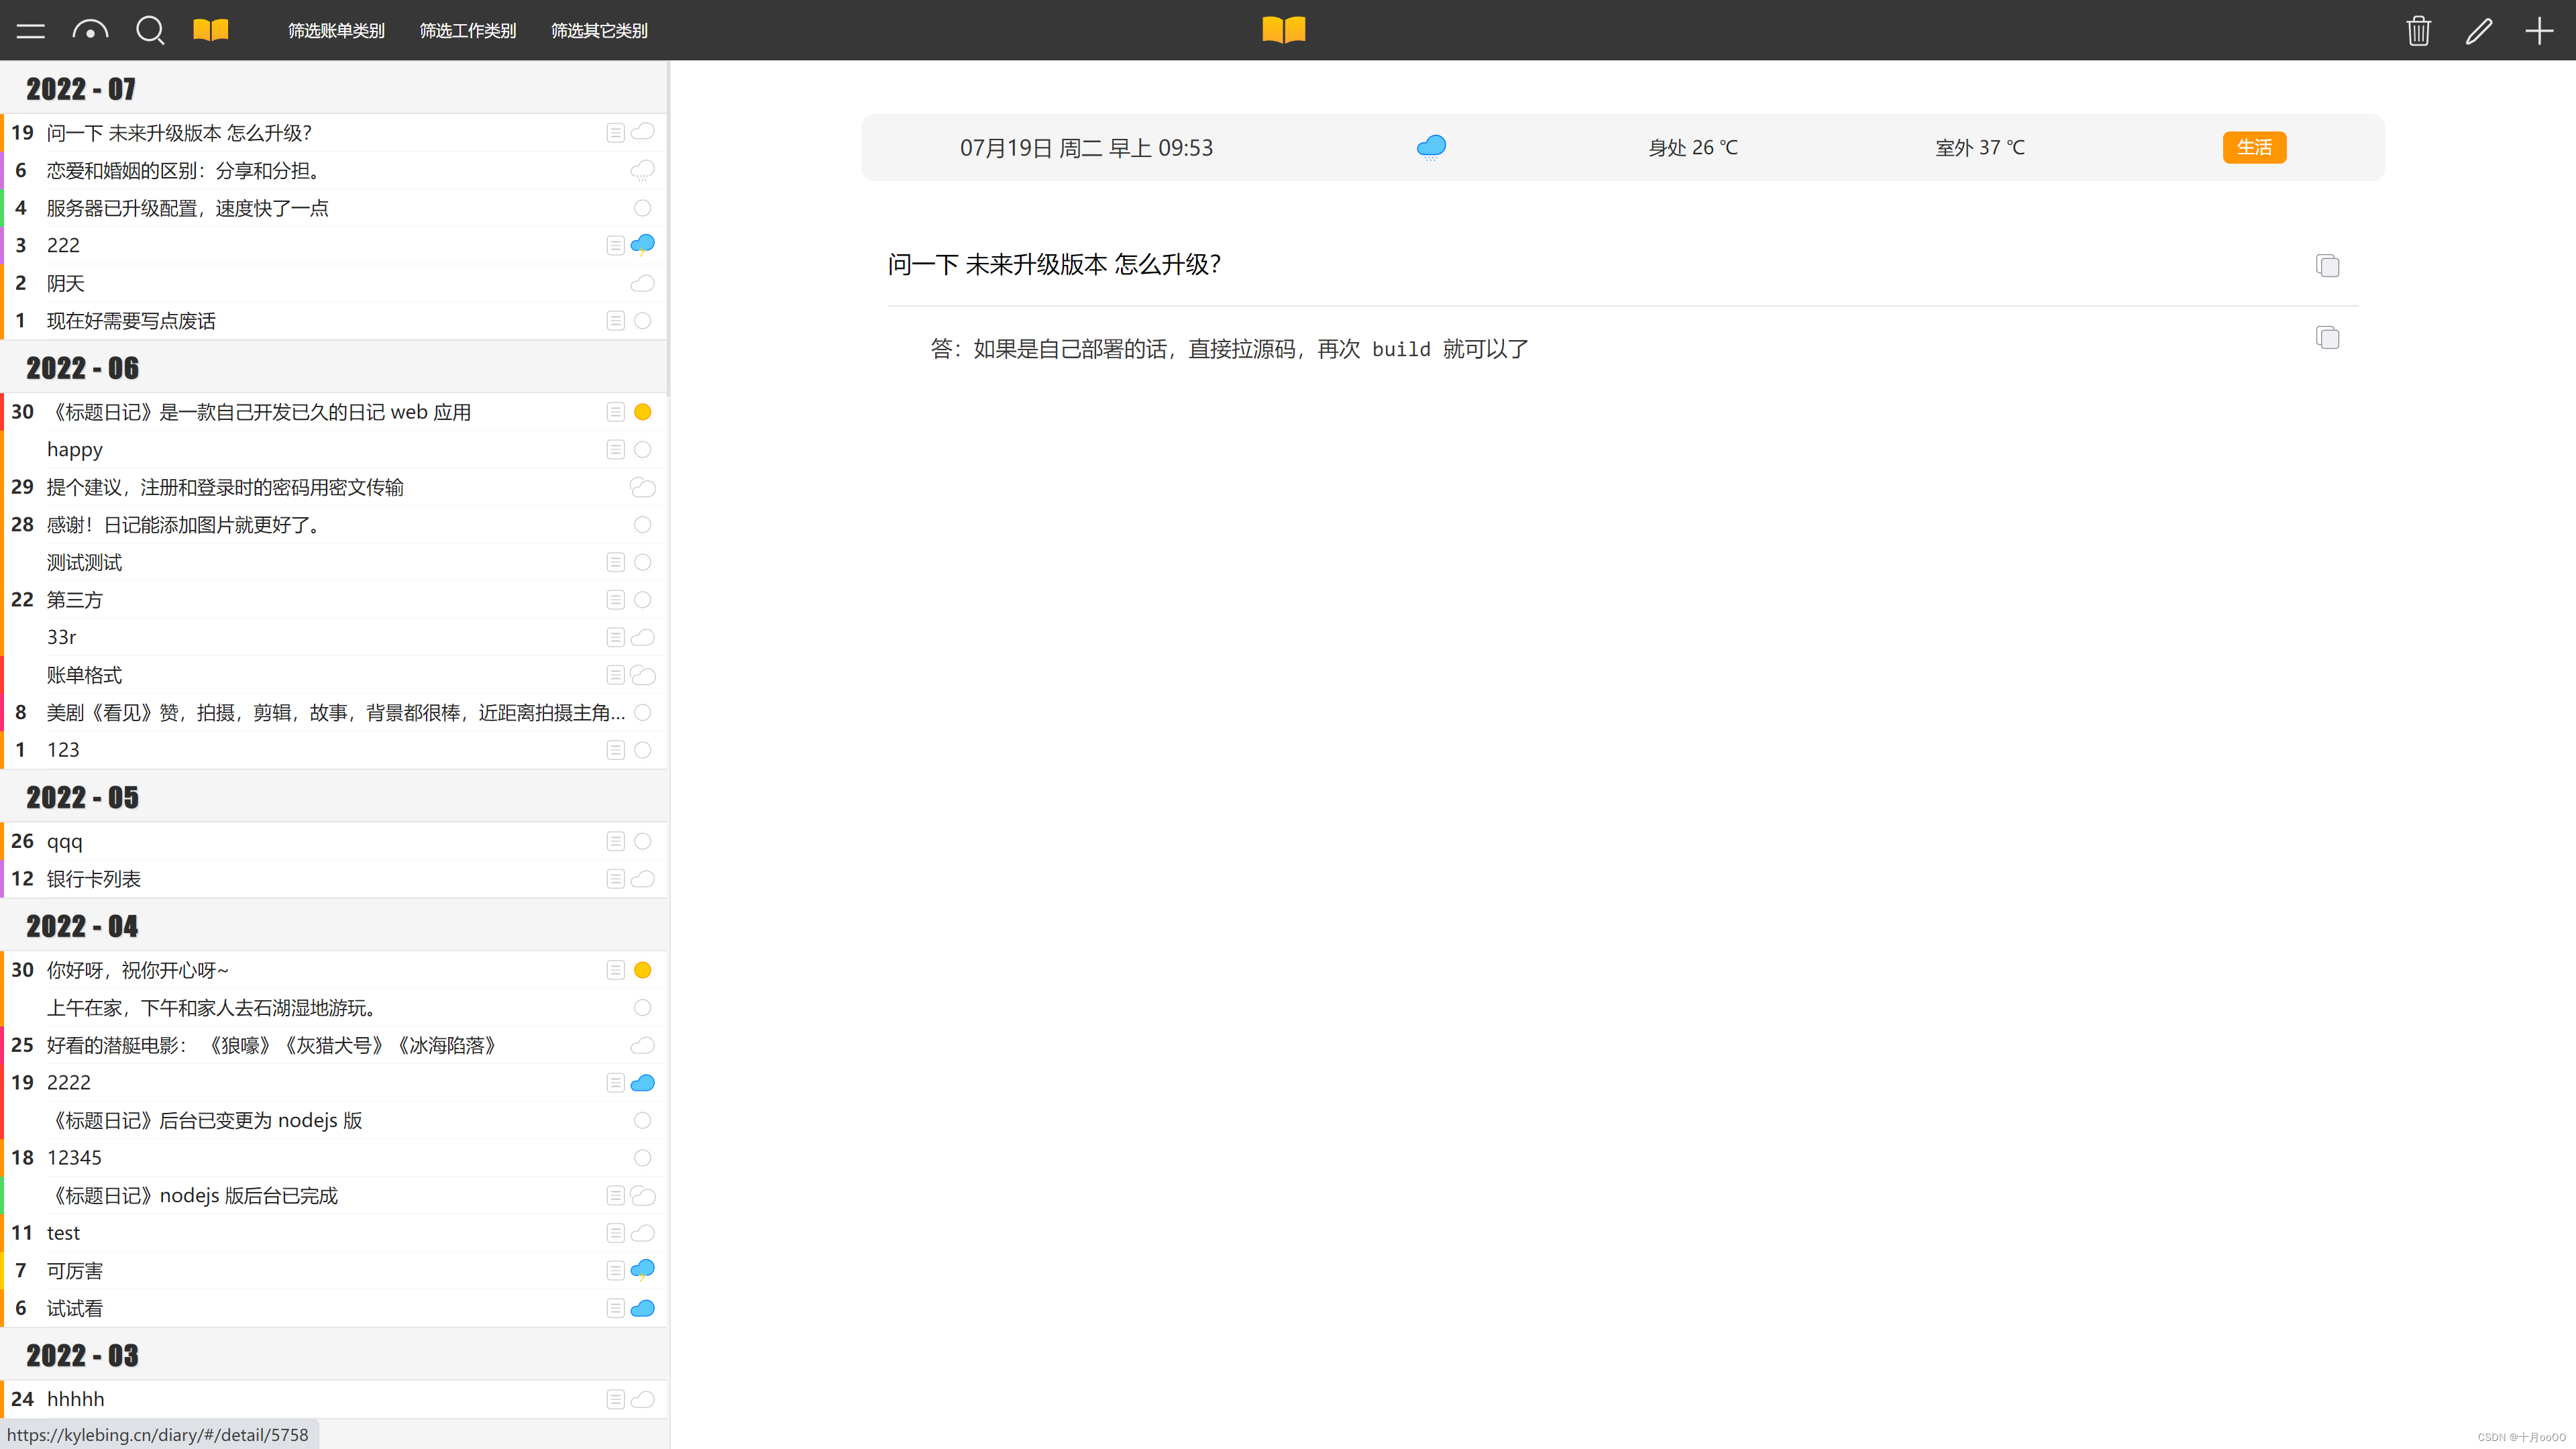Click the 2022 - 06 month header

pyautogui.click(x=83, y=368)
